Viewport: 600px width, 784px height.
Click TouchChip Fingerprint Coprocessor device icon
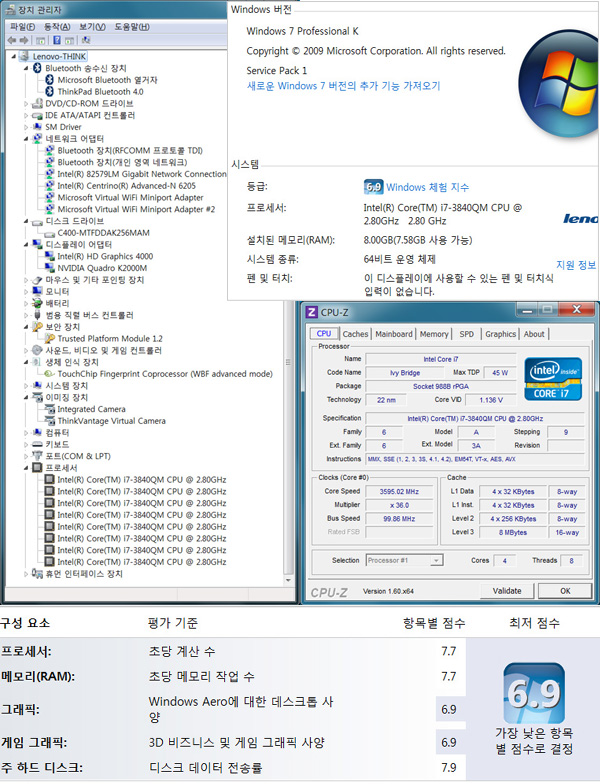tap(50, 374)
